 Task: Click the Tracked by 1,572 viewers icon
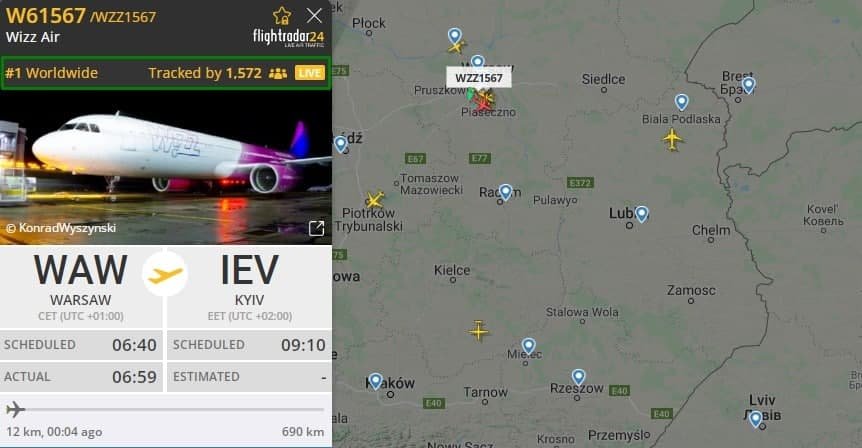click(x=278, y=73)
